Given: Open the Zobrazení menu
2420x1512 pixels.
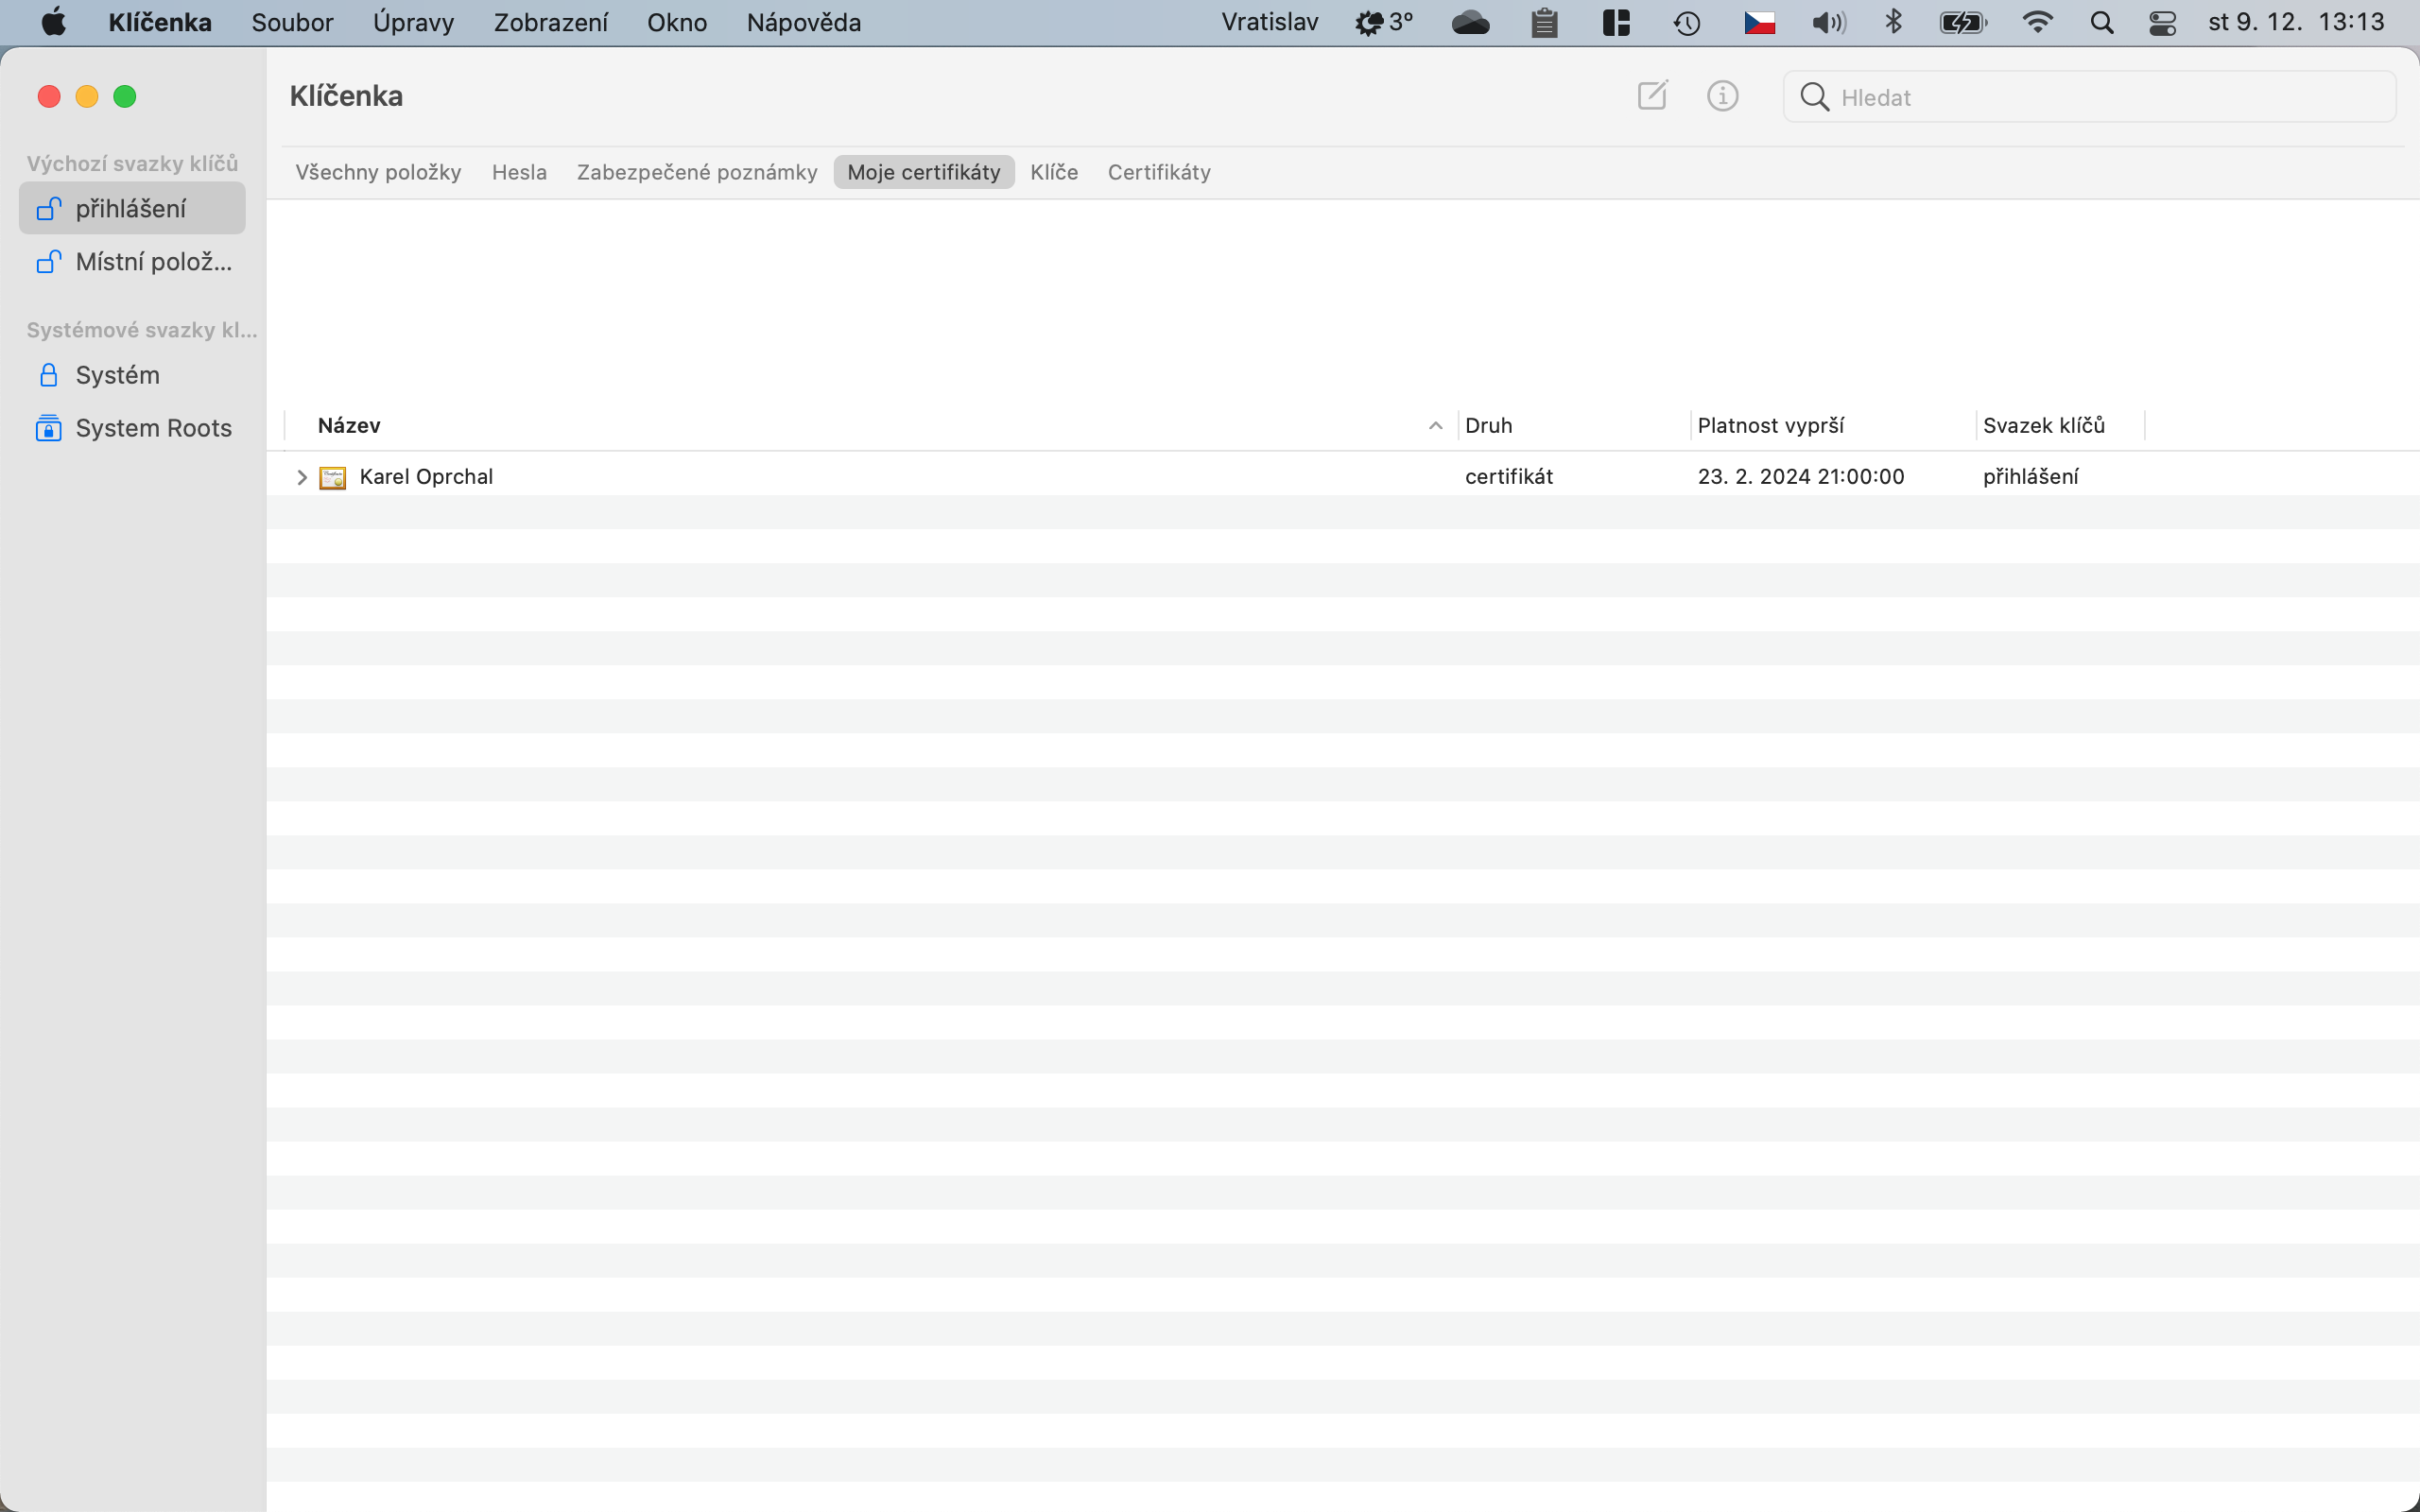Looking at the screenshot, I should [x=550, y=22].
